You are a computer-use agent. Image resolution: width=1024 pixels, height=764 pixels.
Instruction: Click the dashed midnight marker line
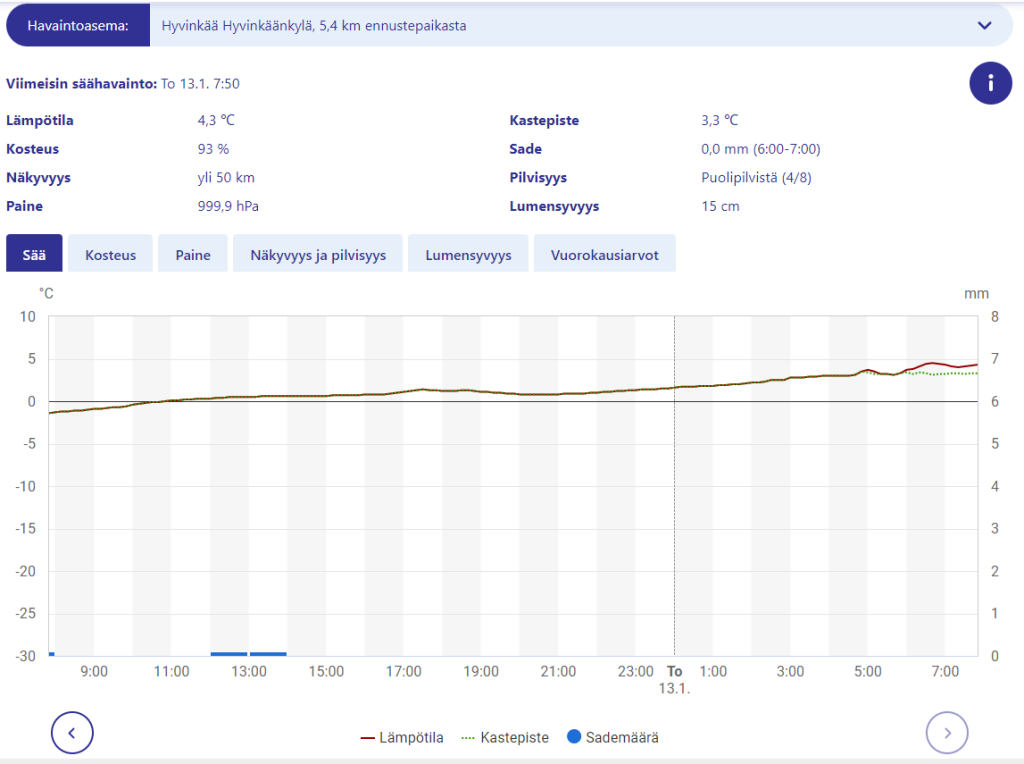click(x=674, y=500)
